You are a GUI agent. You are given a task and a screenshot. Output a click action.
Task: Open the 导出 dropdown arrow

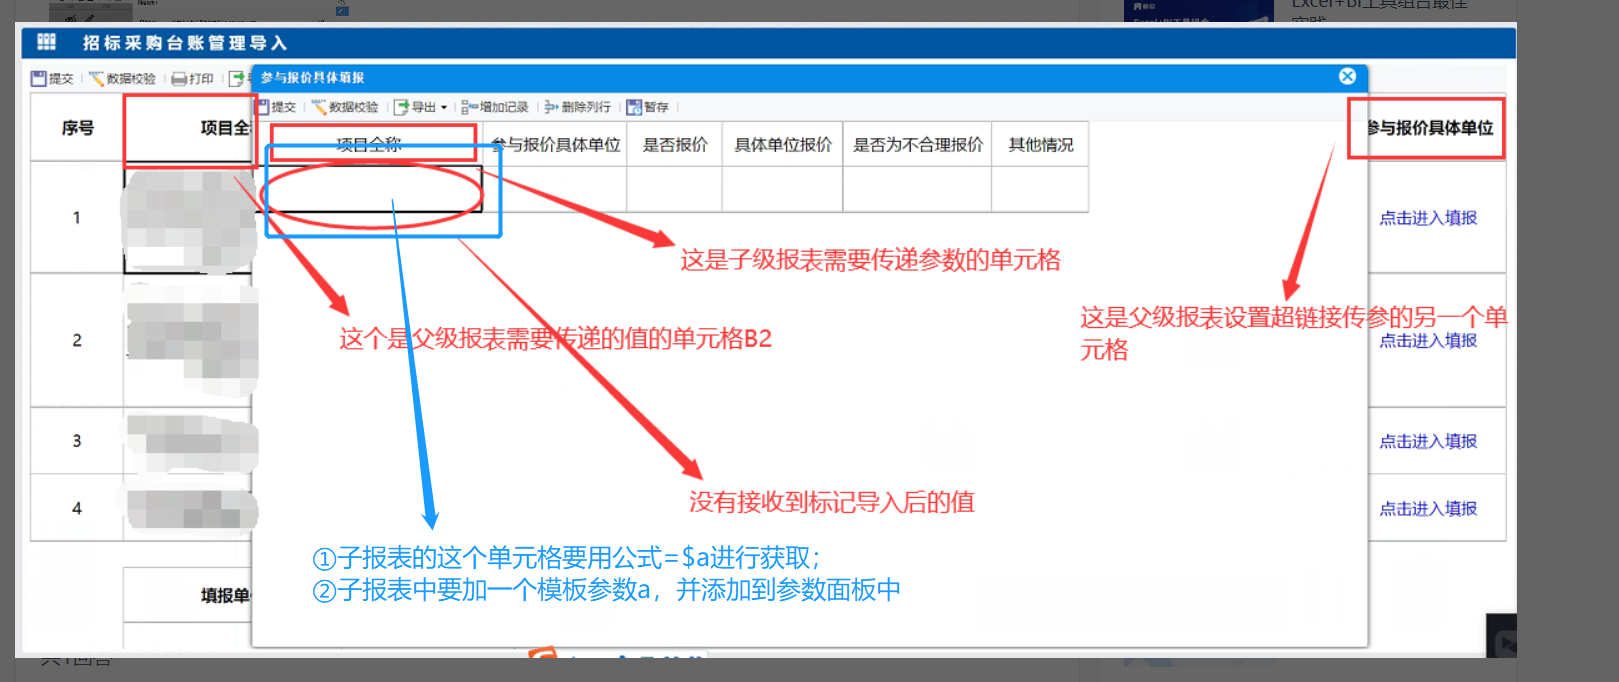pos(444,107)
